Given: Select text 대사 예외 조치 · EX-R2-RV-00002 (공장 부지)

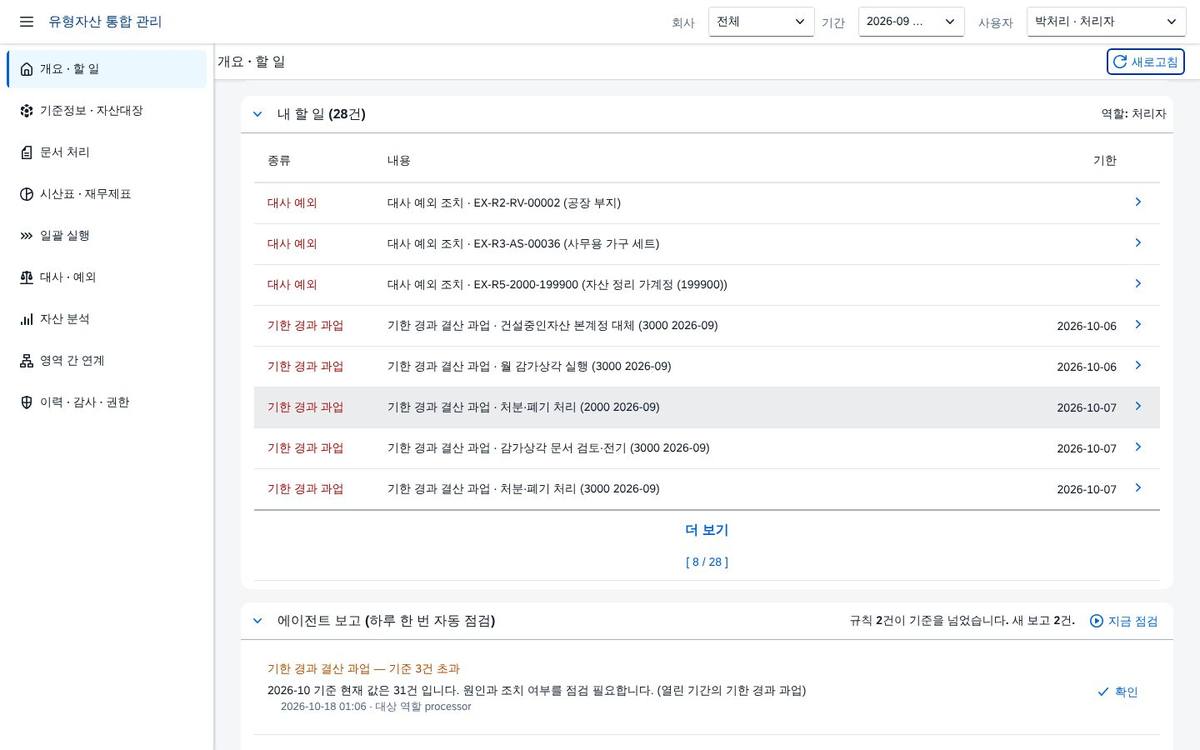Looking at the screenshot, I should point(504,203).
